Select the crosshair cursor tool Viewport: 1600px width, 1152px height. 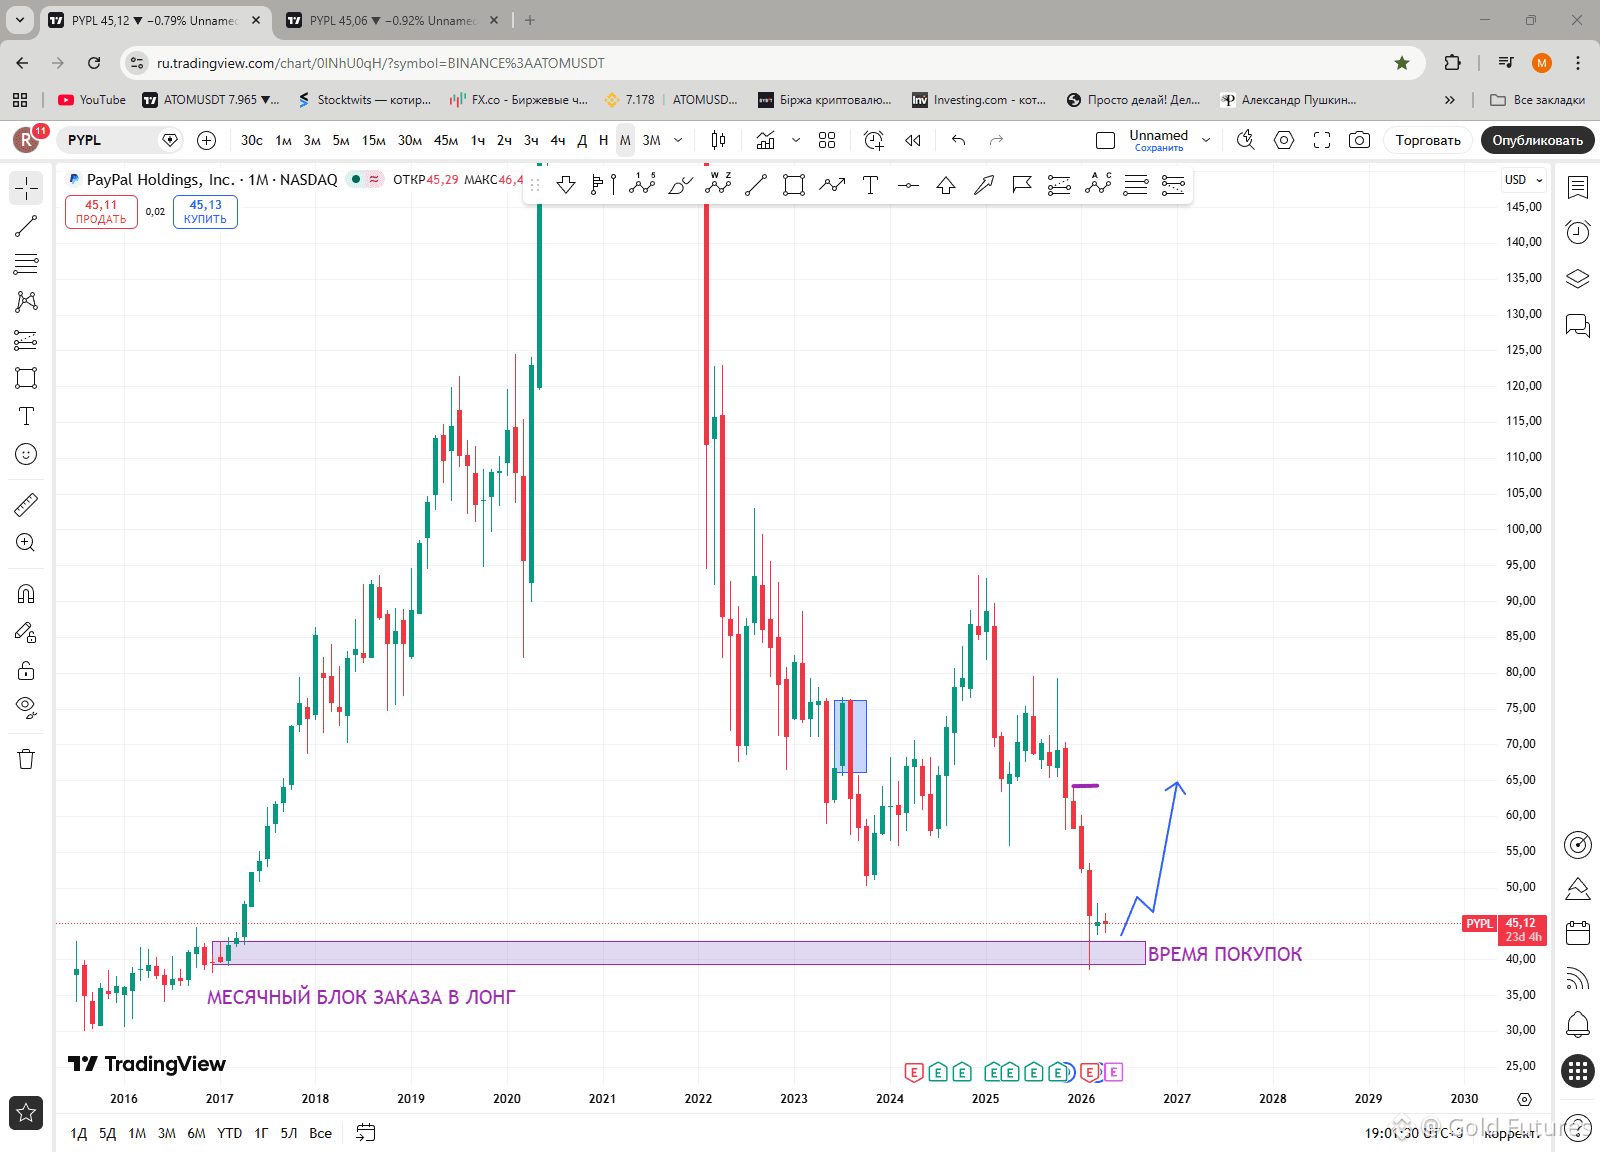tap(26, 188)
